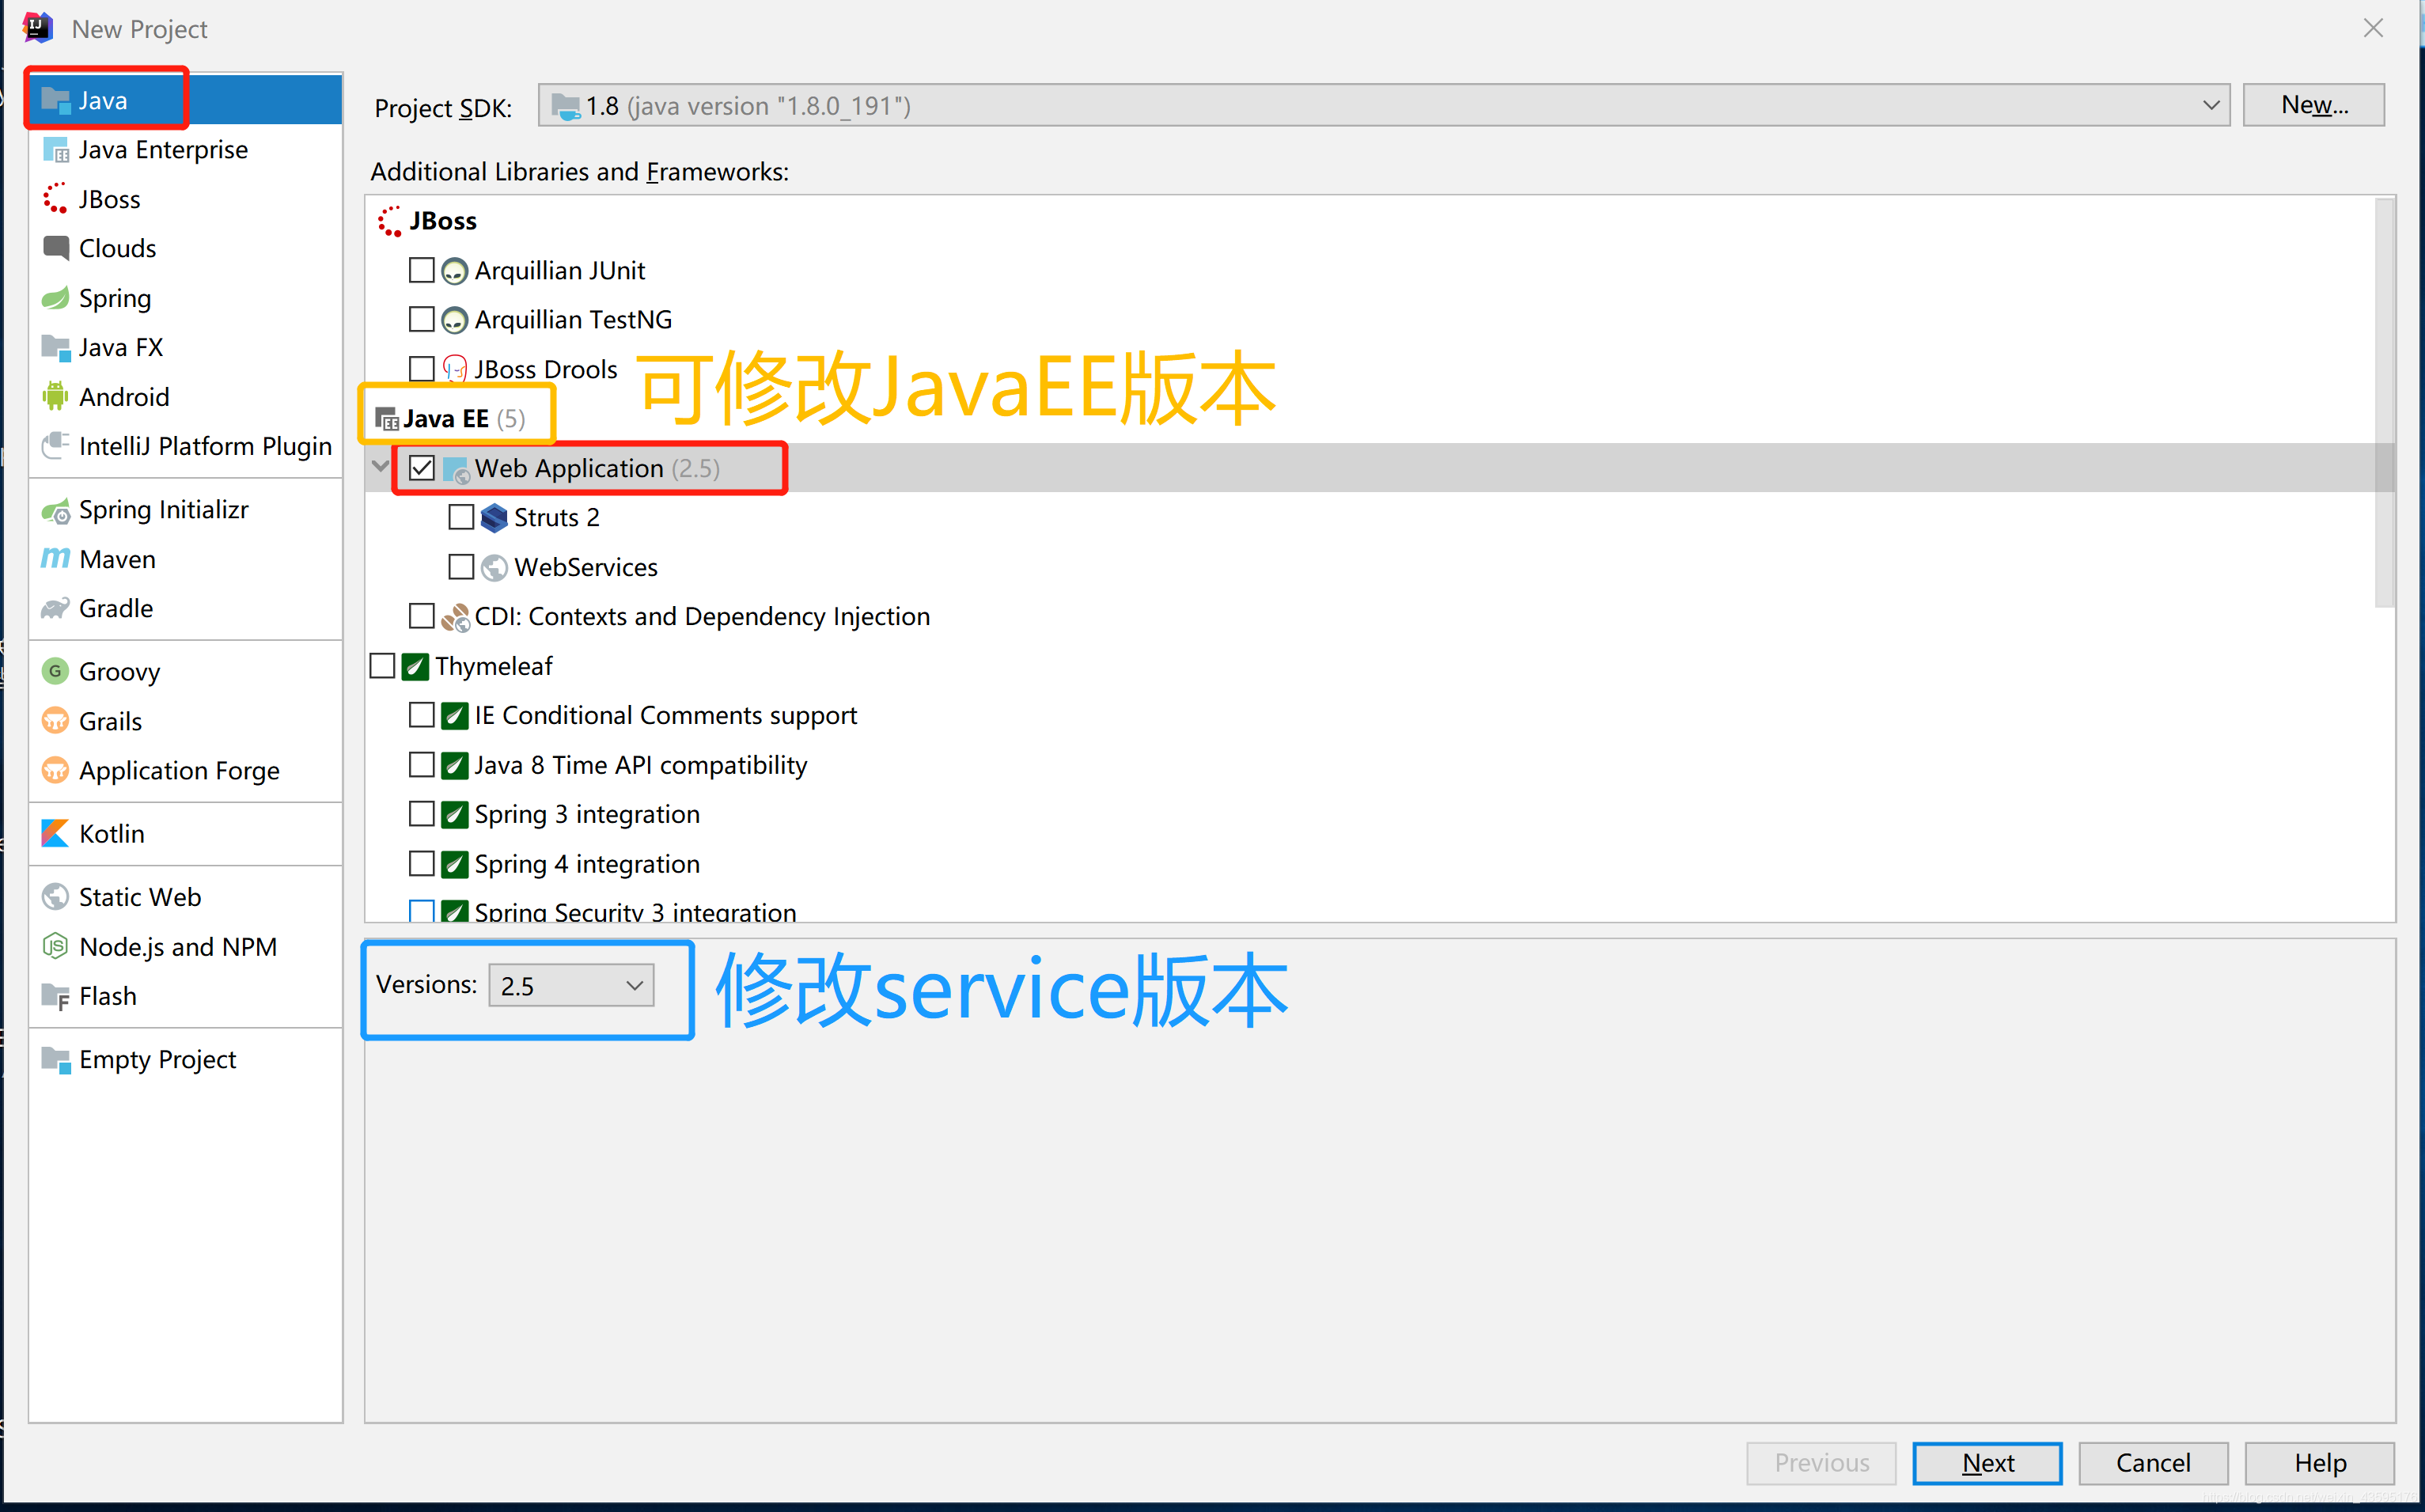The image size is (2425, 1512).
Task: Pick the Grails icon in sidebar
Action: click(x=56, y=721)
